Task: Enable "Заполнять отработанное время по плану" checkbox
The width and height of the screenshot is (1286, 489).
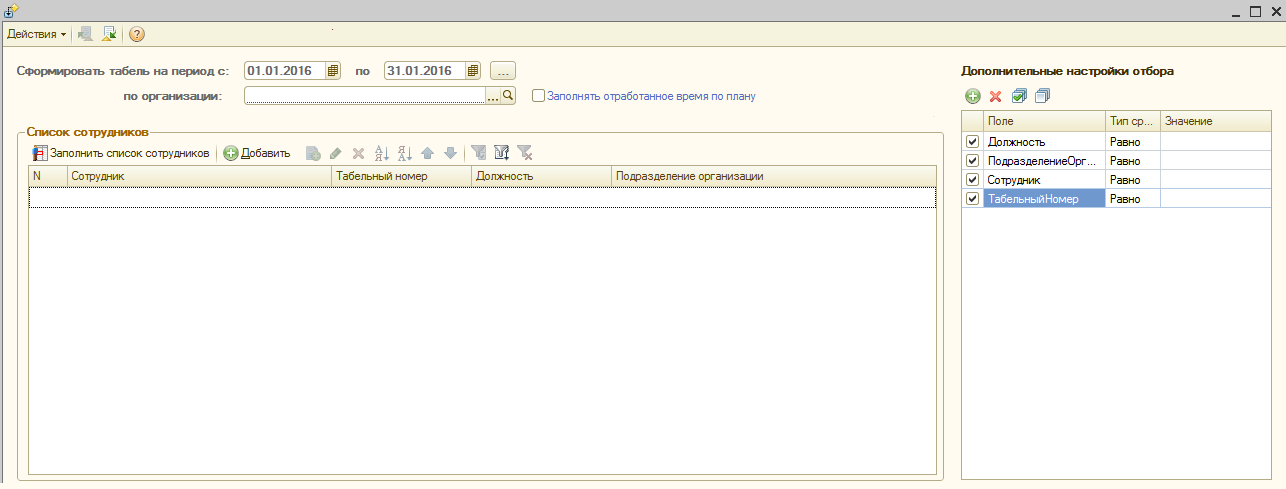Action: pyautogui.click(x=538, y=96)
